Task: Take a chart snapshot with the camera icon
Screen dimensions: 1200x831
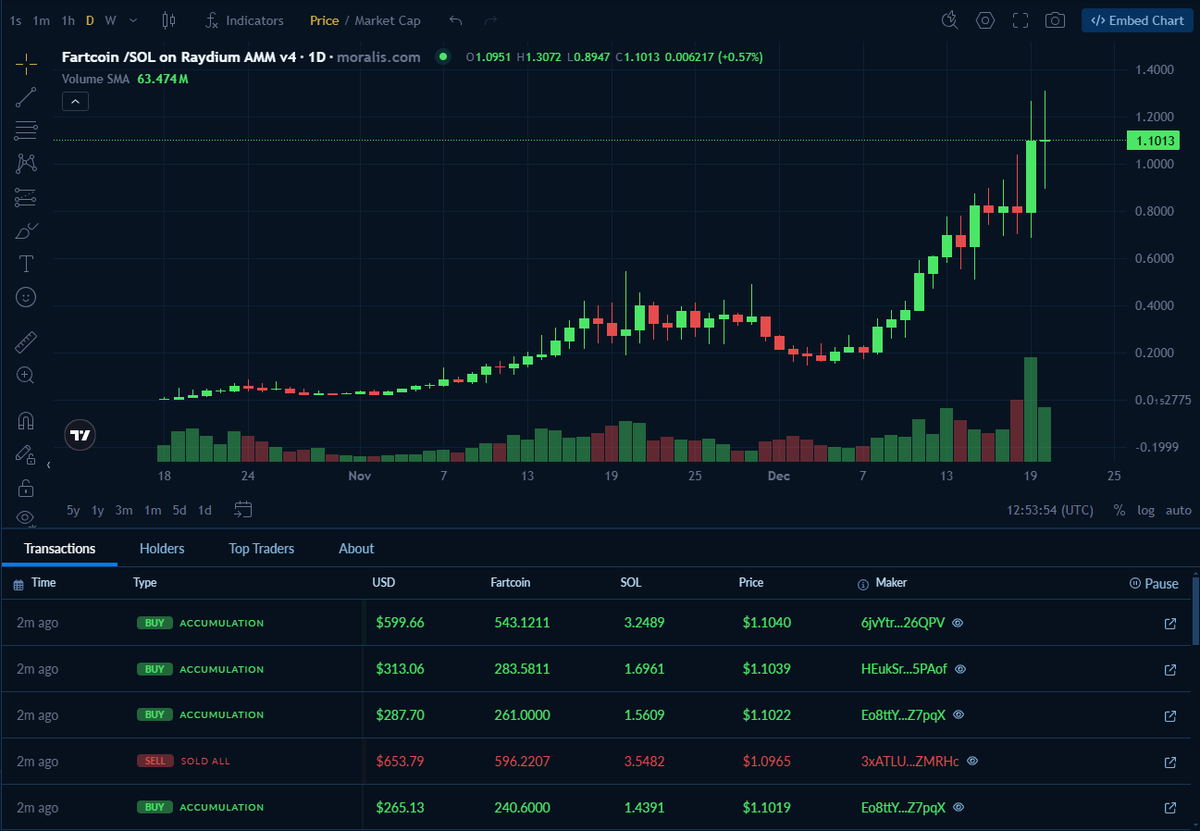Action: point(1054,19)
